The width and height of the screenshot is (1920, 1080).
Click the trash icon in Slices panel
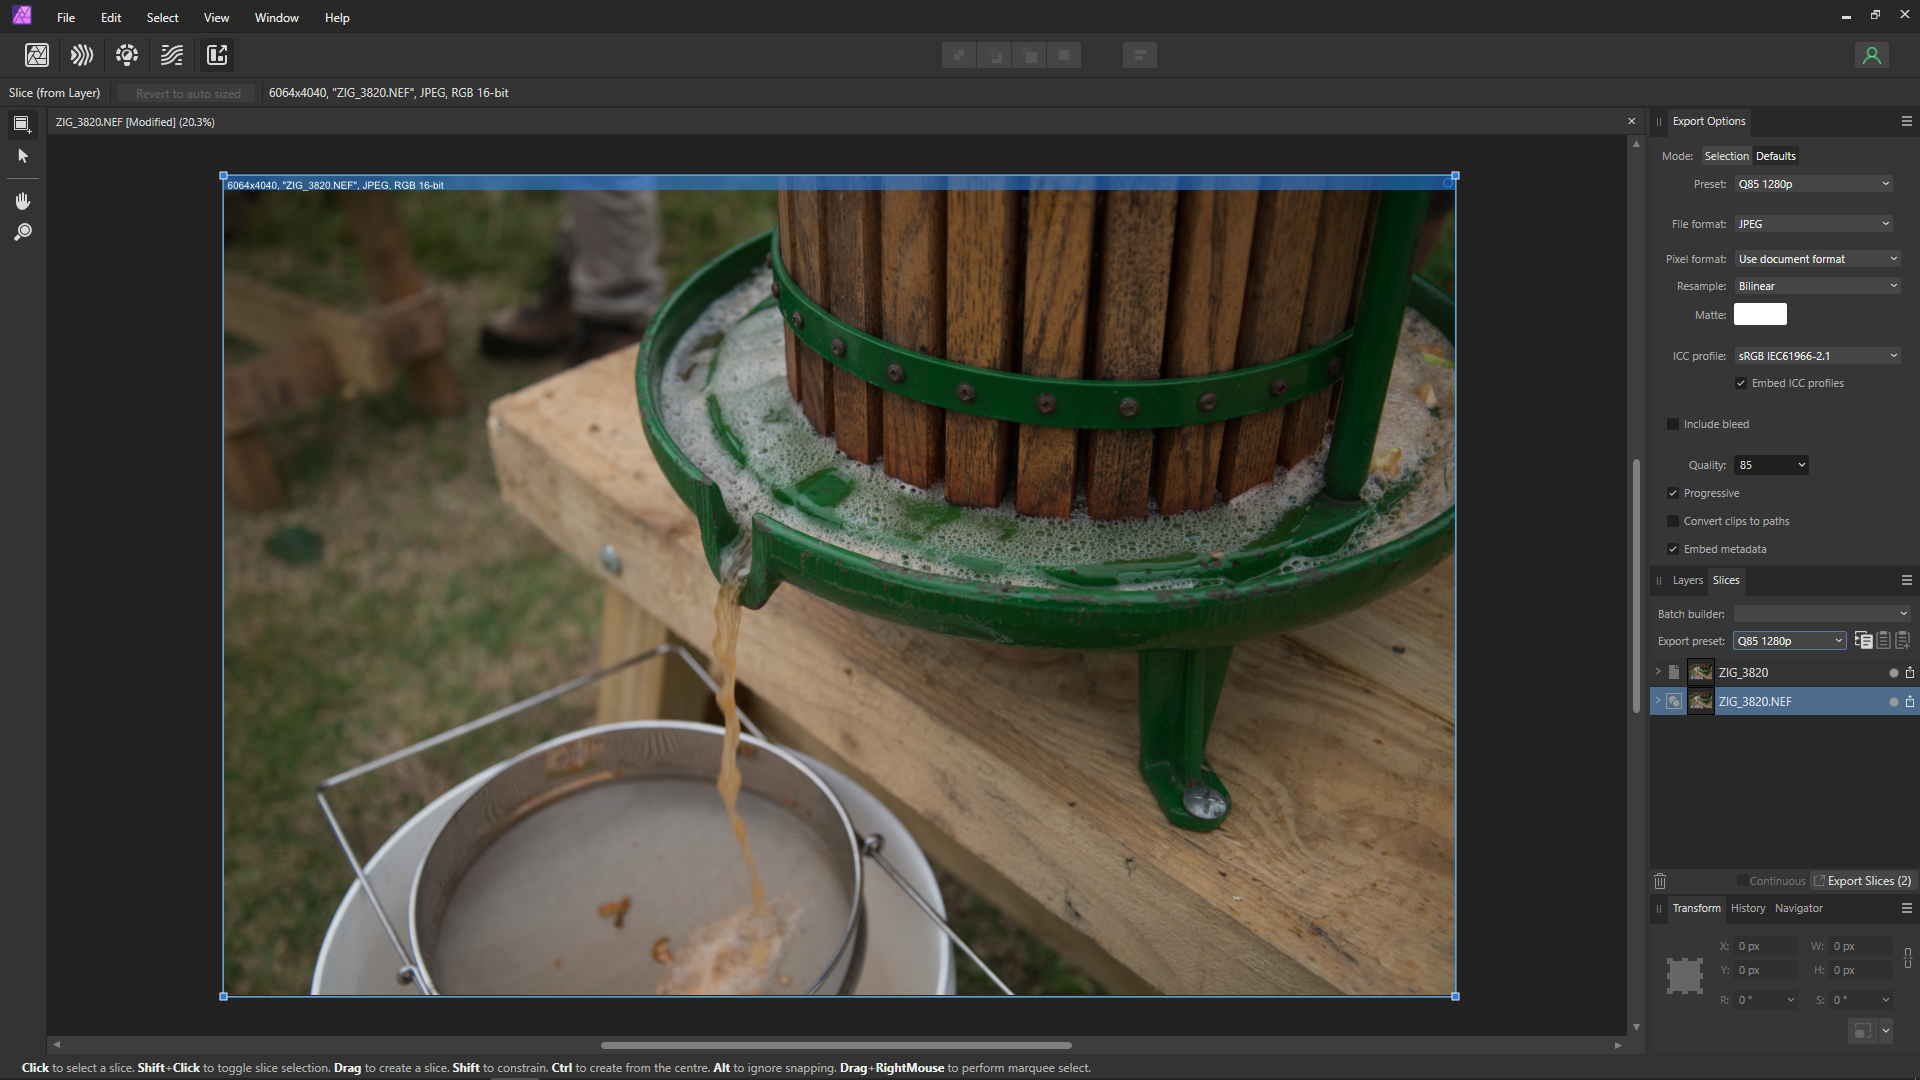1660,881
